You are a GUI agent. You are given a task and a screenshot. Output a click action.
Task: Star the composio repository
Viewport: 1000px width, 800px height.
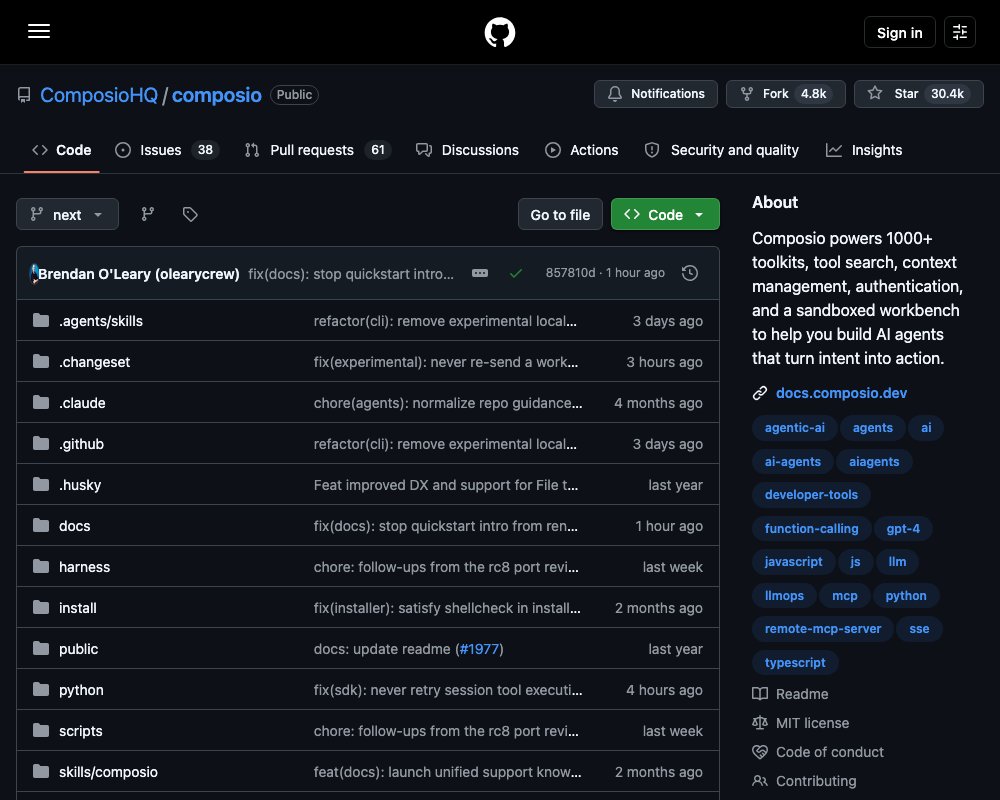tap(918, 94)
